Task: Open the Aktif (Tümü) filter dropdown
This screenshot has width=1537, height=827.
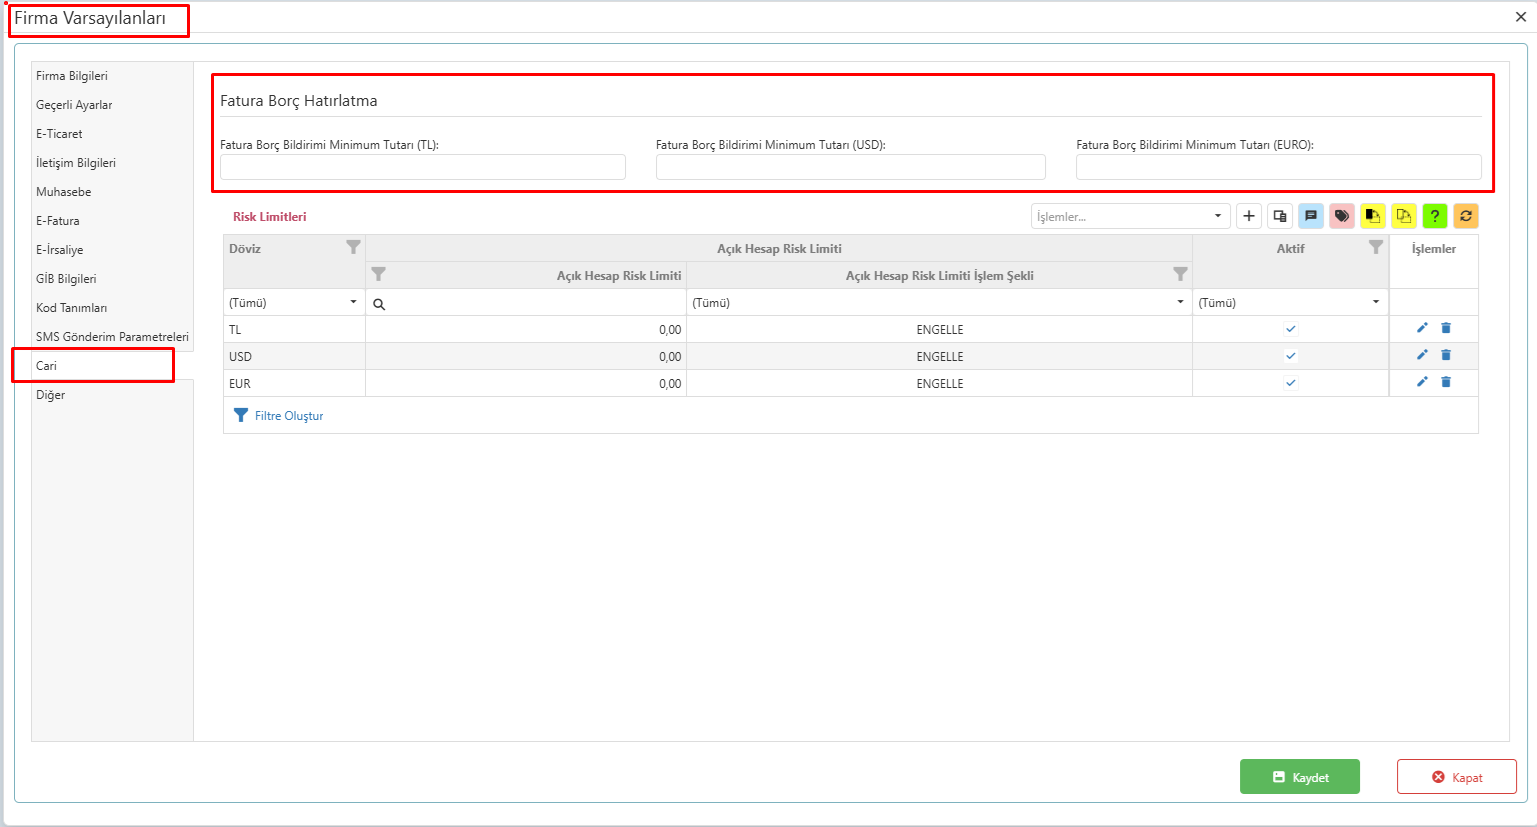Action: [x=1290, y=302]
